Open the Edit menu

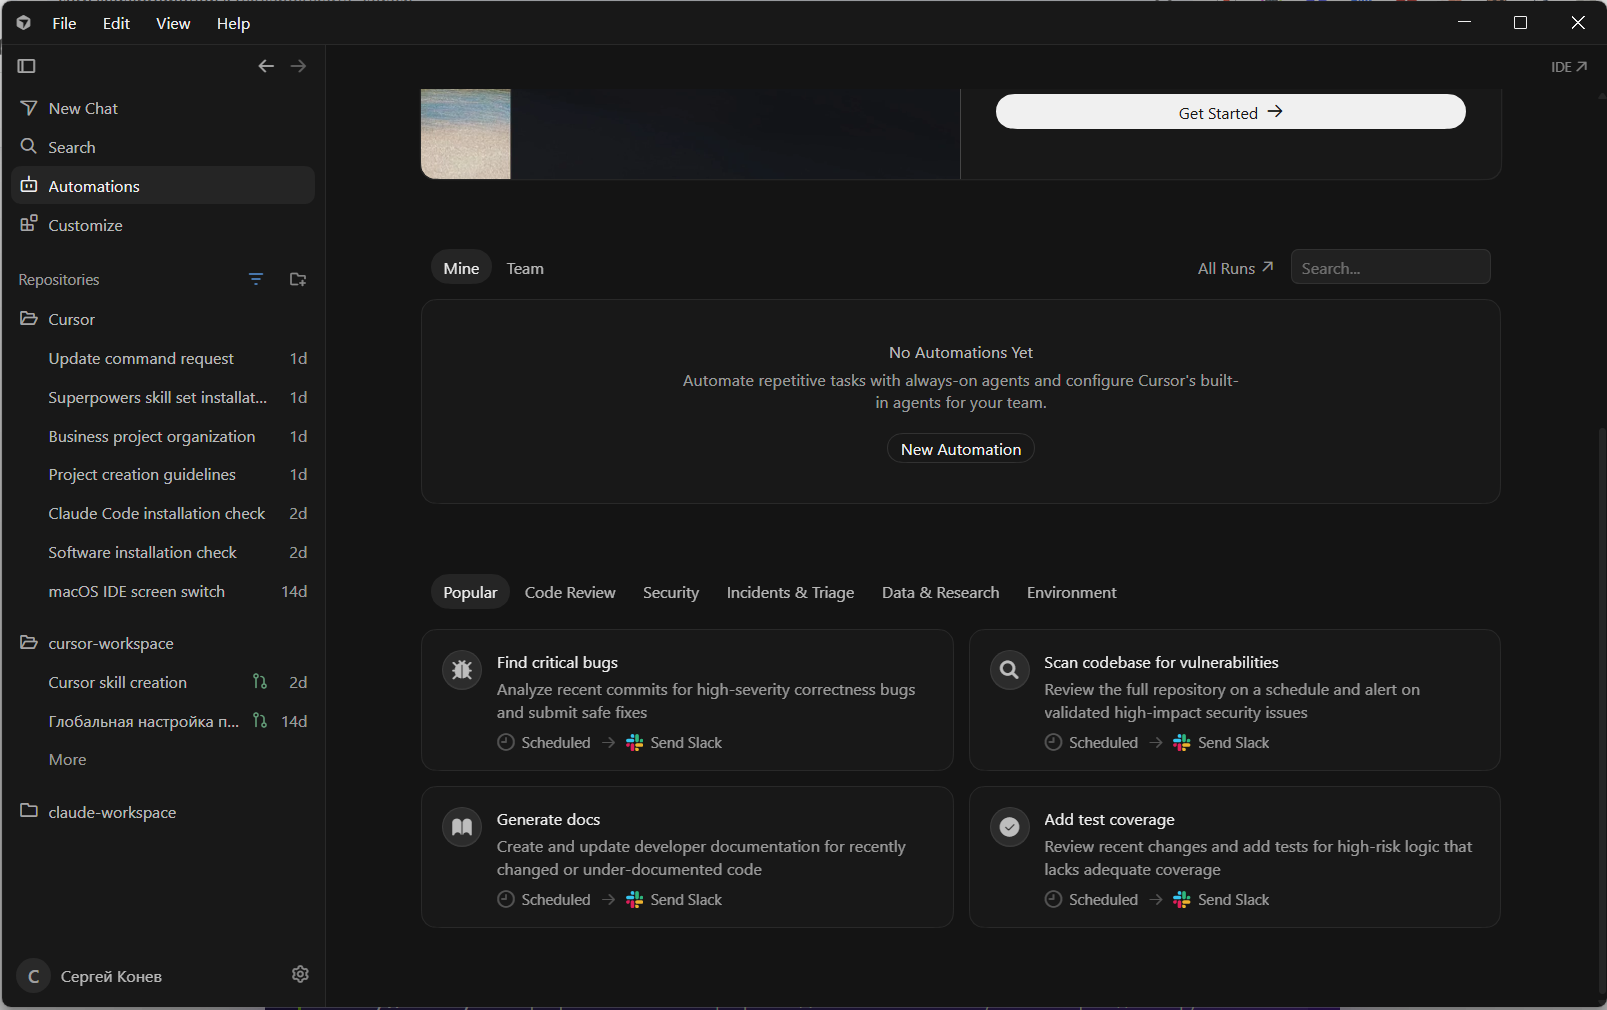point(116,23)
